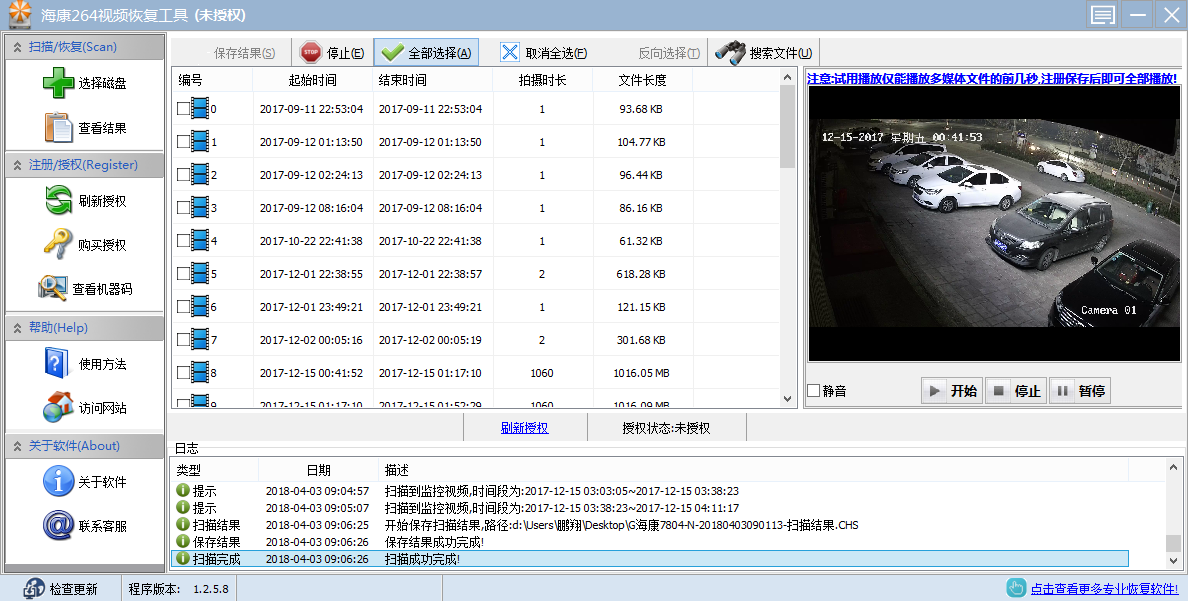Open 购买授权 key icon
1188x601 pixels.
pos(58,244)
